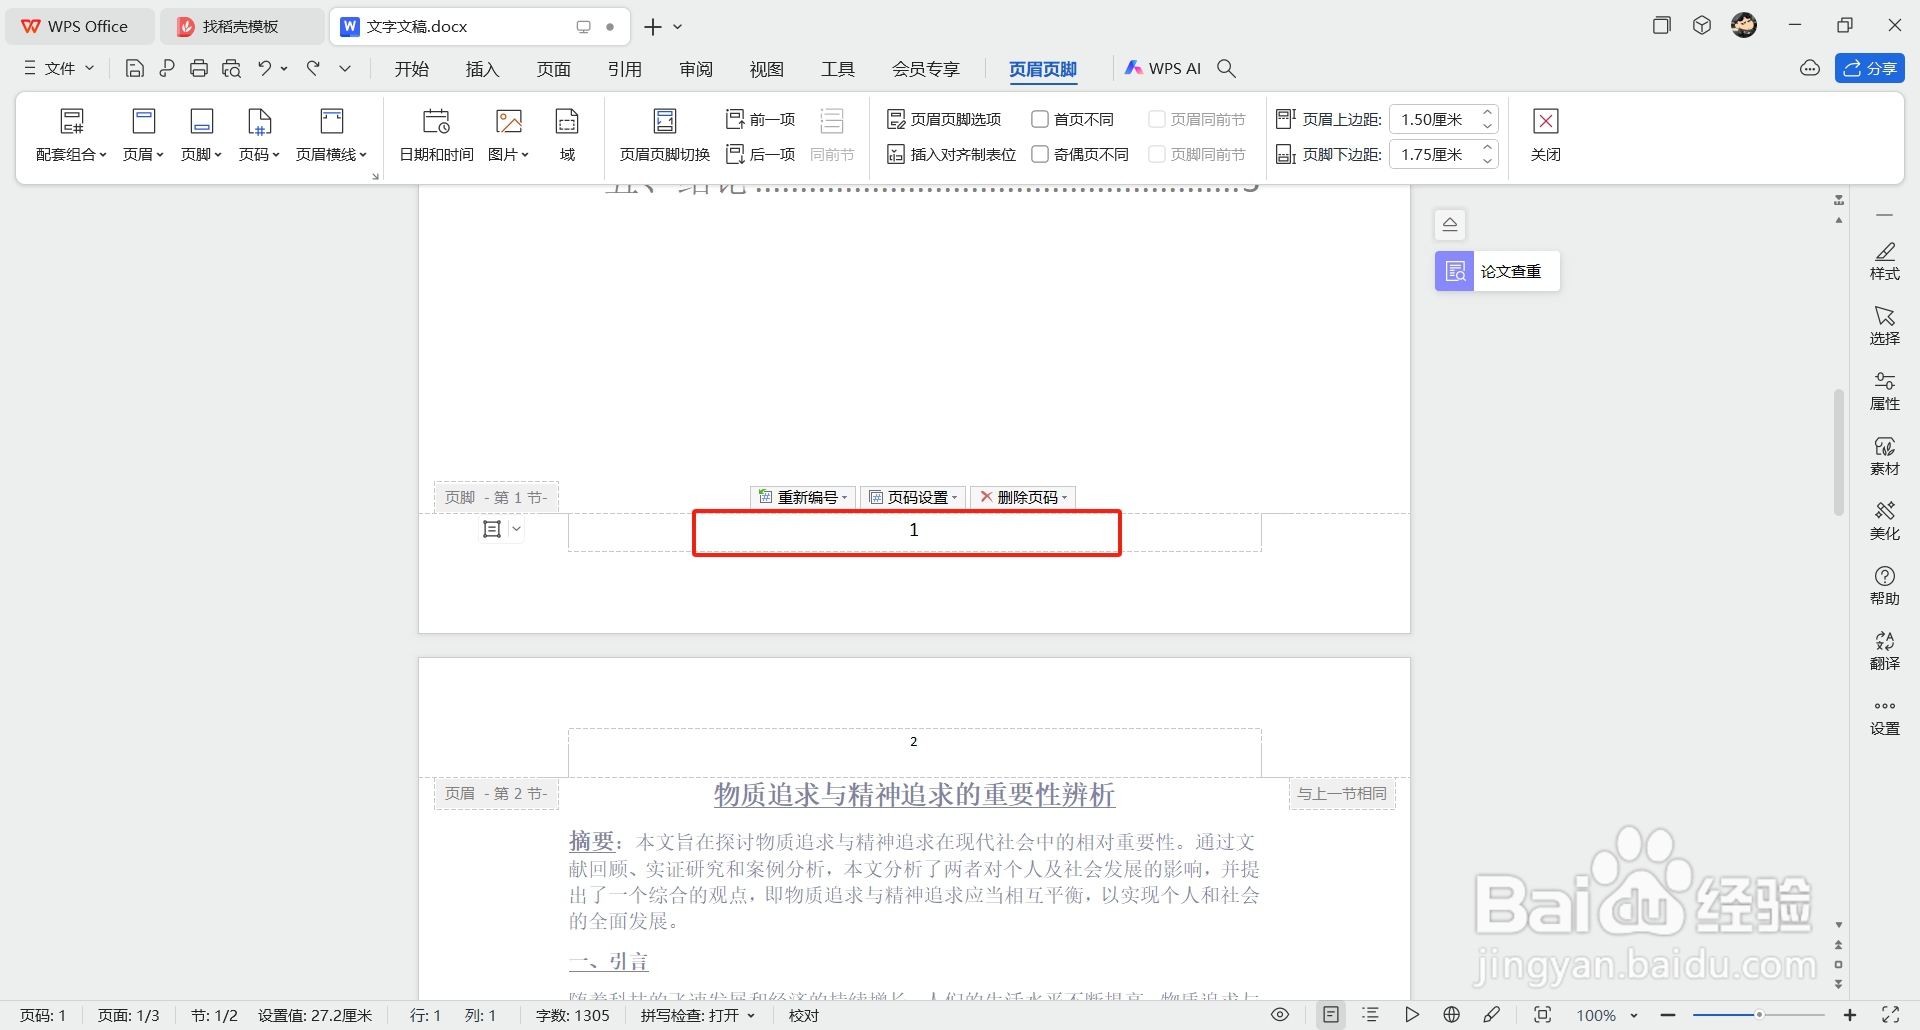The image size is (1920, 1030).
Task: Enable the 首页不同 checkbox
Action: click(x=1040, y=118)
